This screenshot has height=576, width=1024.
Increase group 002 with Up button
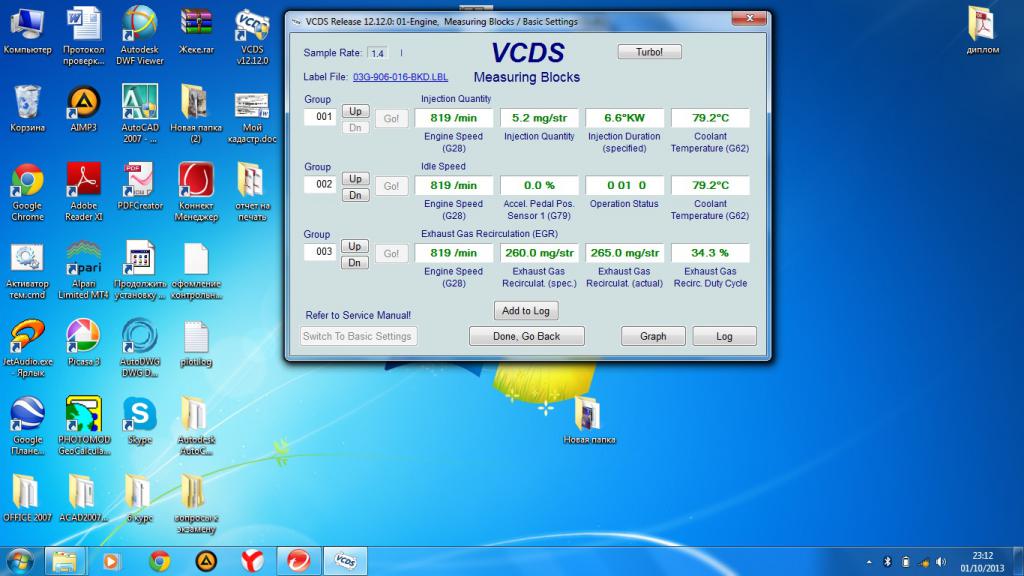tap(355, 178)
